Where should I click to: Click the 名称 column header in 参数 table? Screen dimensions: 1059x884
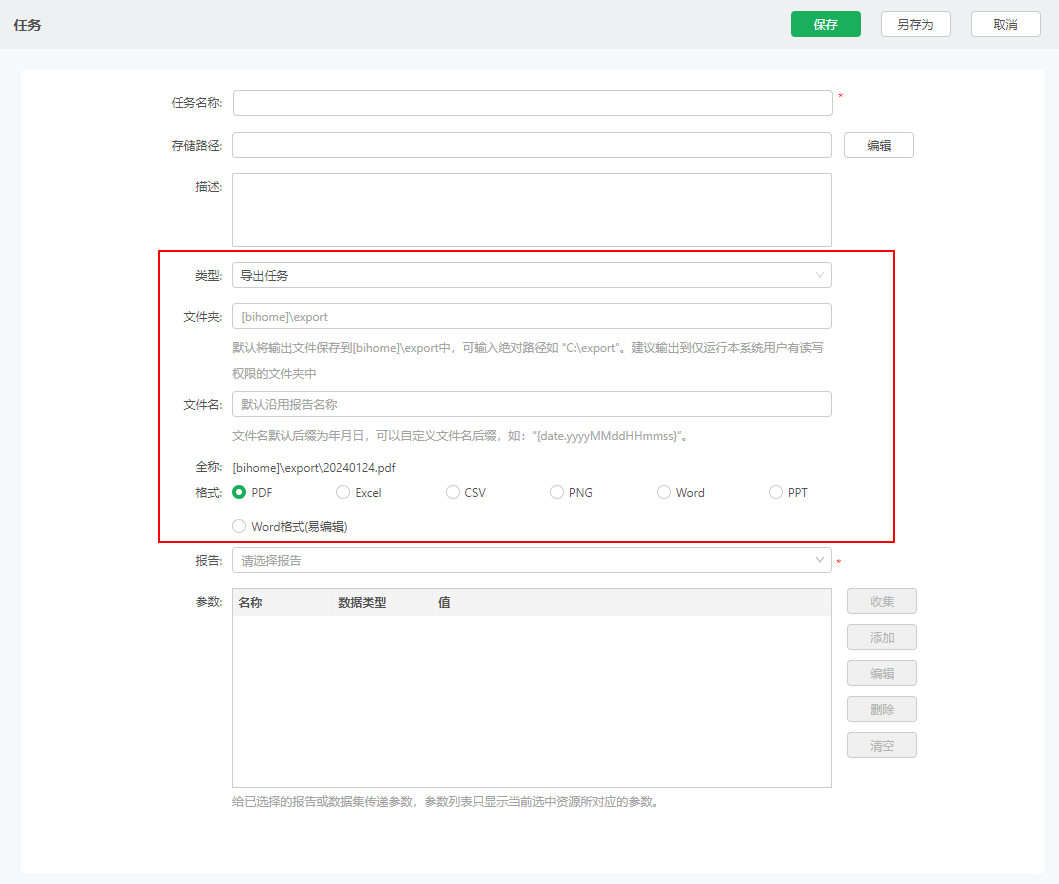[251, 603]
